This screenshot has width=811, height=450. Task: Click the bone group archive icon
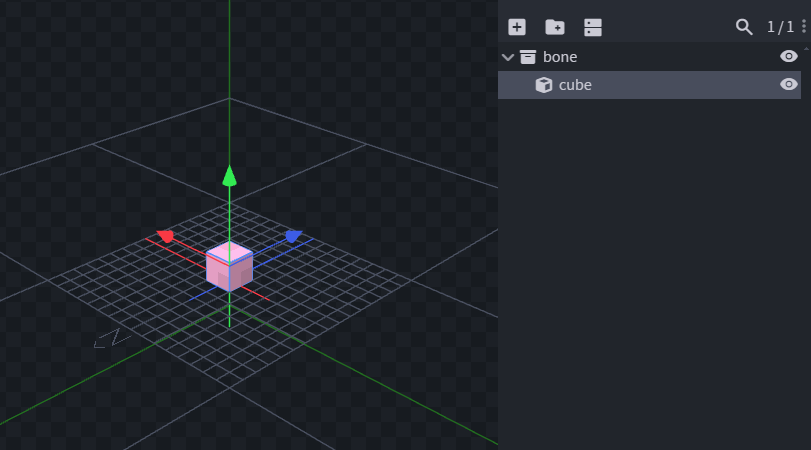[x=528, y=57]
